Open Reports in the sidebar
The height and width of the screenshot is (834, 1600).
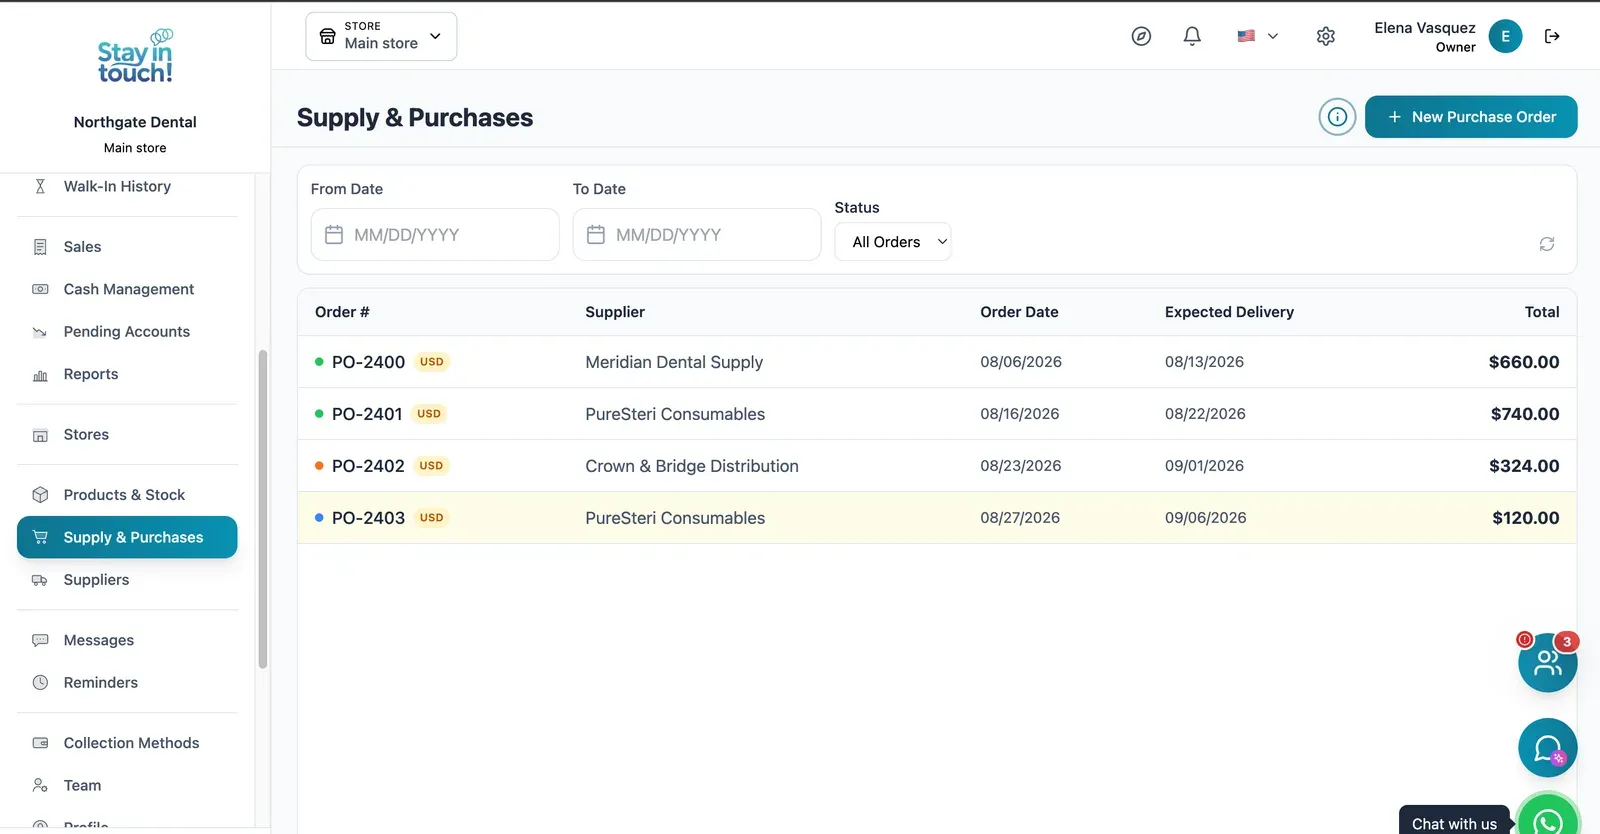click(128, 374)
